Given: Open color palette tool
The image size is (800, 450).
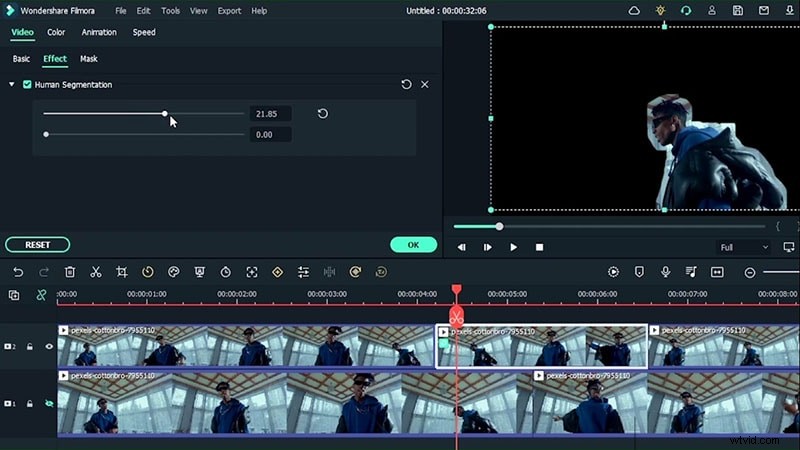Looking at the screenshot, I should click(173, 272).
